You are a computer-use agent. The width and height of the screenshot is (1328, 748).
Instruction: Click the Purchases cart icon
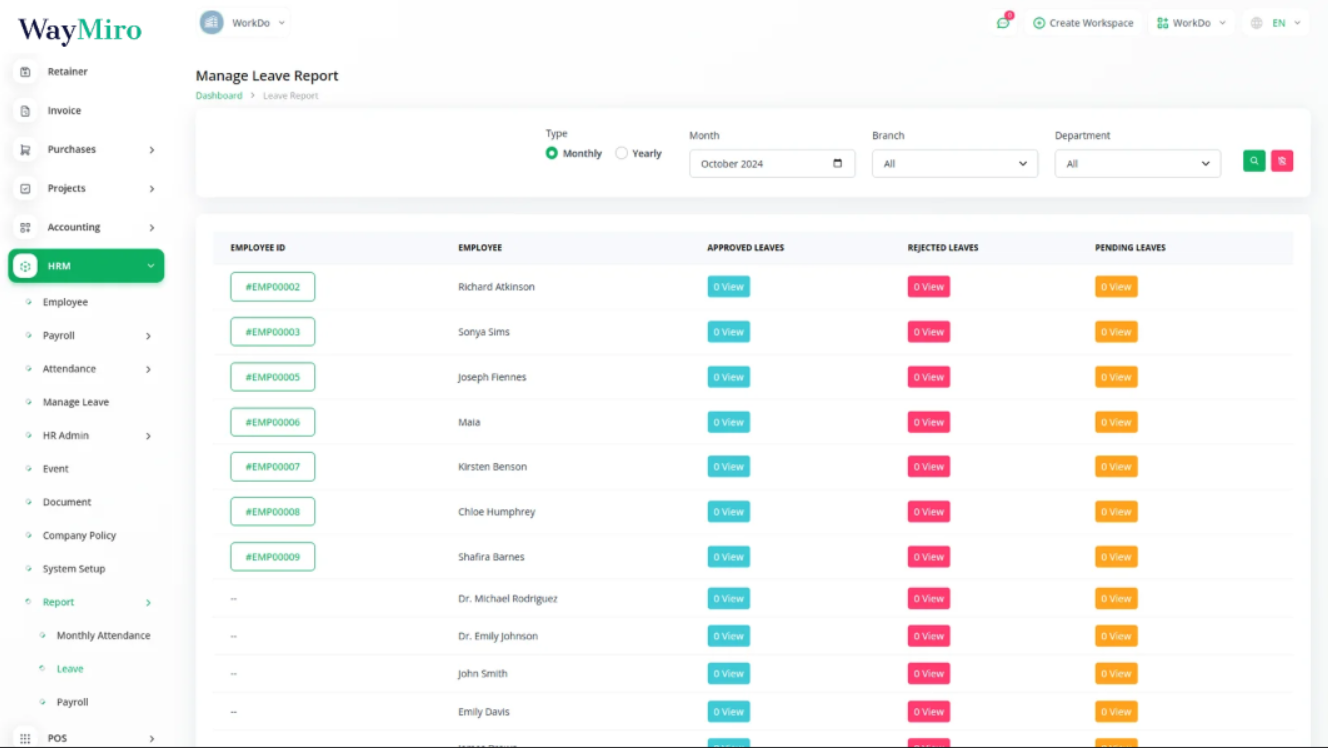click(x=26, y=150)
